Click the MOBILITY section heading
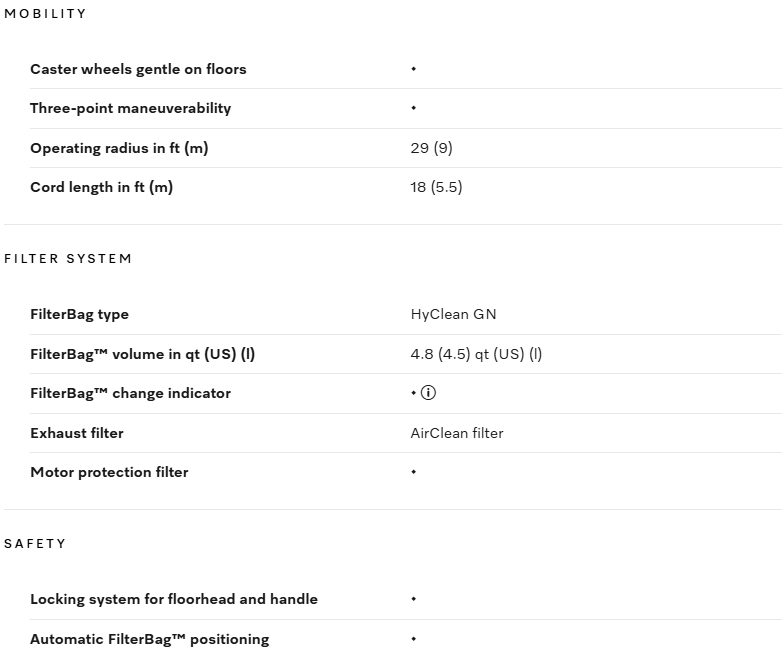The width and height of the screenshot is (782, 671). [x=45, y=14]
